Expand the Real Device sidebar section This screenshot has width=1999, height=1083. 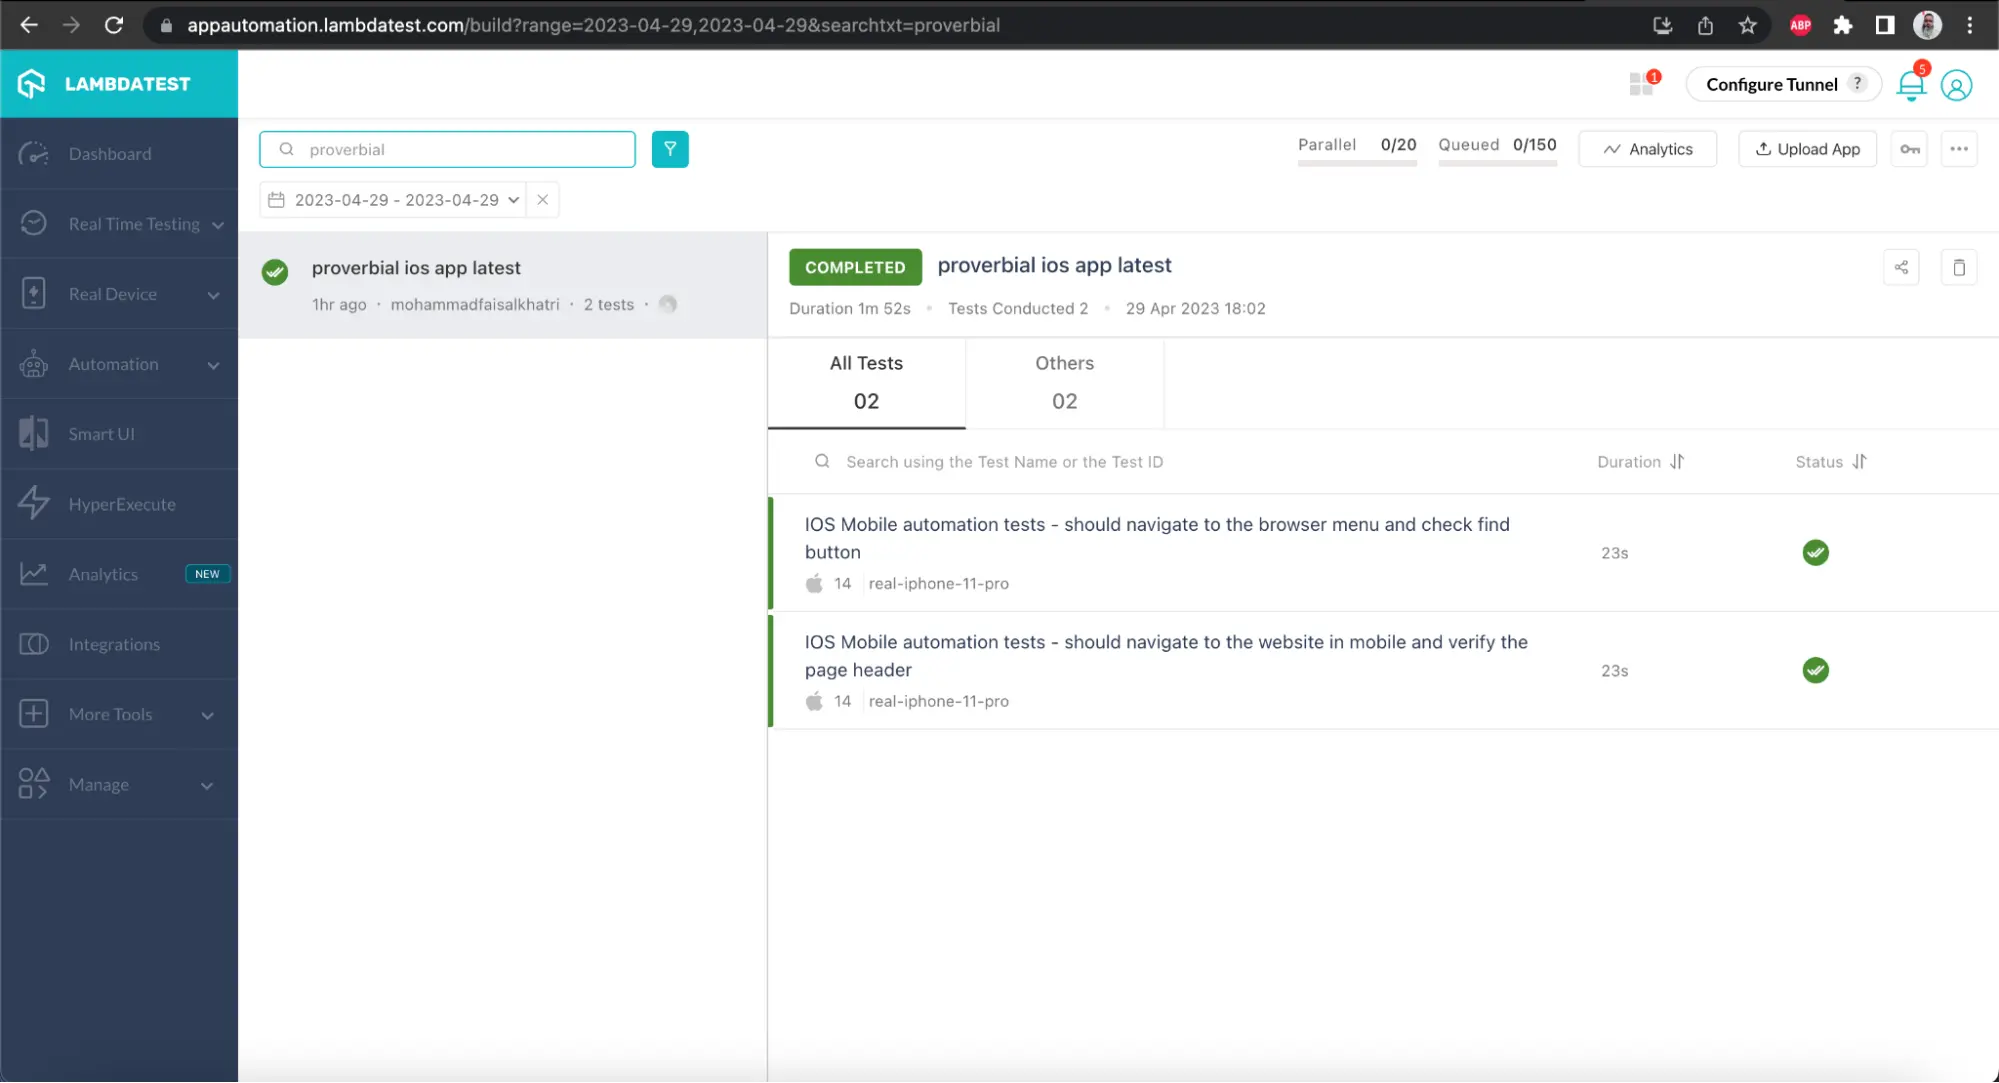[112, 293]
